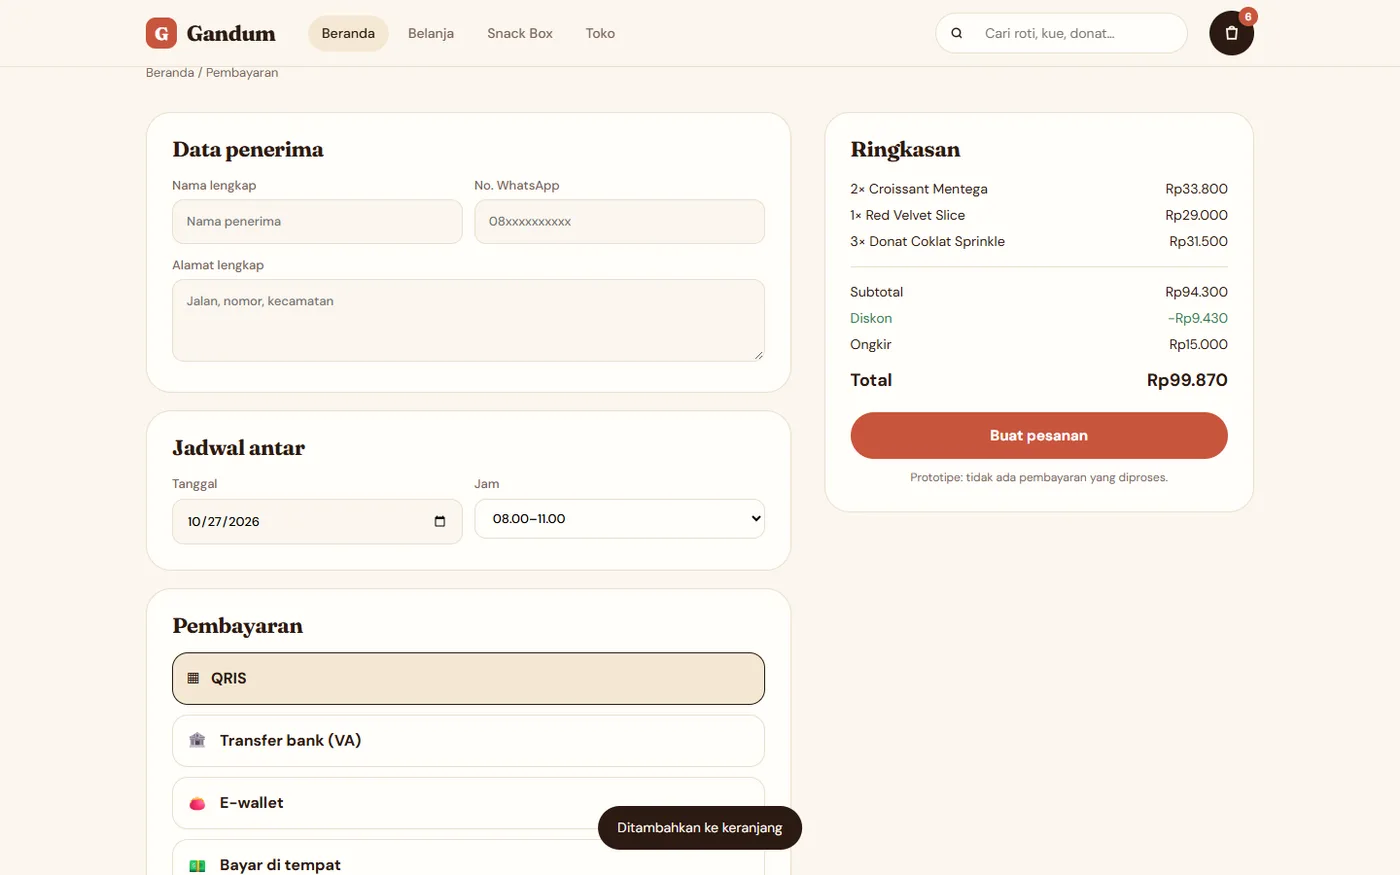Click the Gandum brand name
Screen dimensions: 1400x875
(231, 33)
